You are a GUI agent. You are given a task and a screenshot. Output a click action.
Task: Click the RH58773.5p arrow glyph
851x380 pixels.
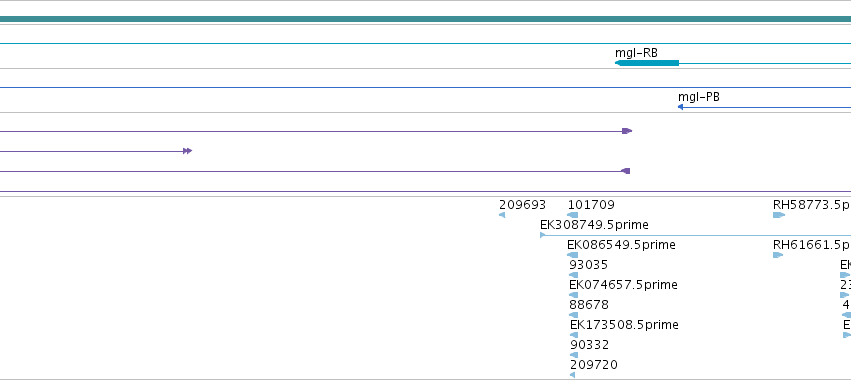click(779, 215)
